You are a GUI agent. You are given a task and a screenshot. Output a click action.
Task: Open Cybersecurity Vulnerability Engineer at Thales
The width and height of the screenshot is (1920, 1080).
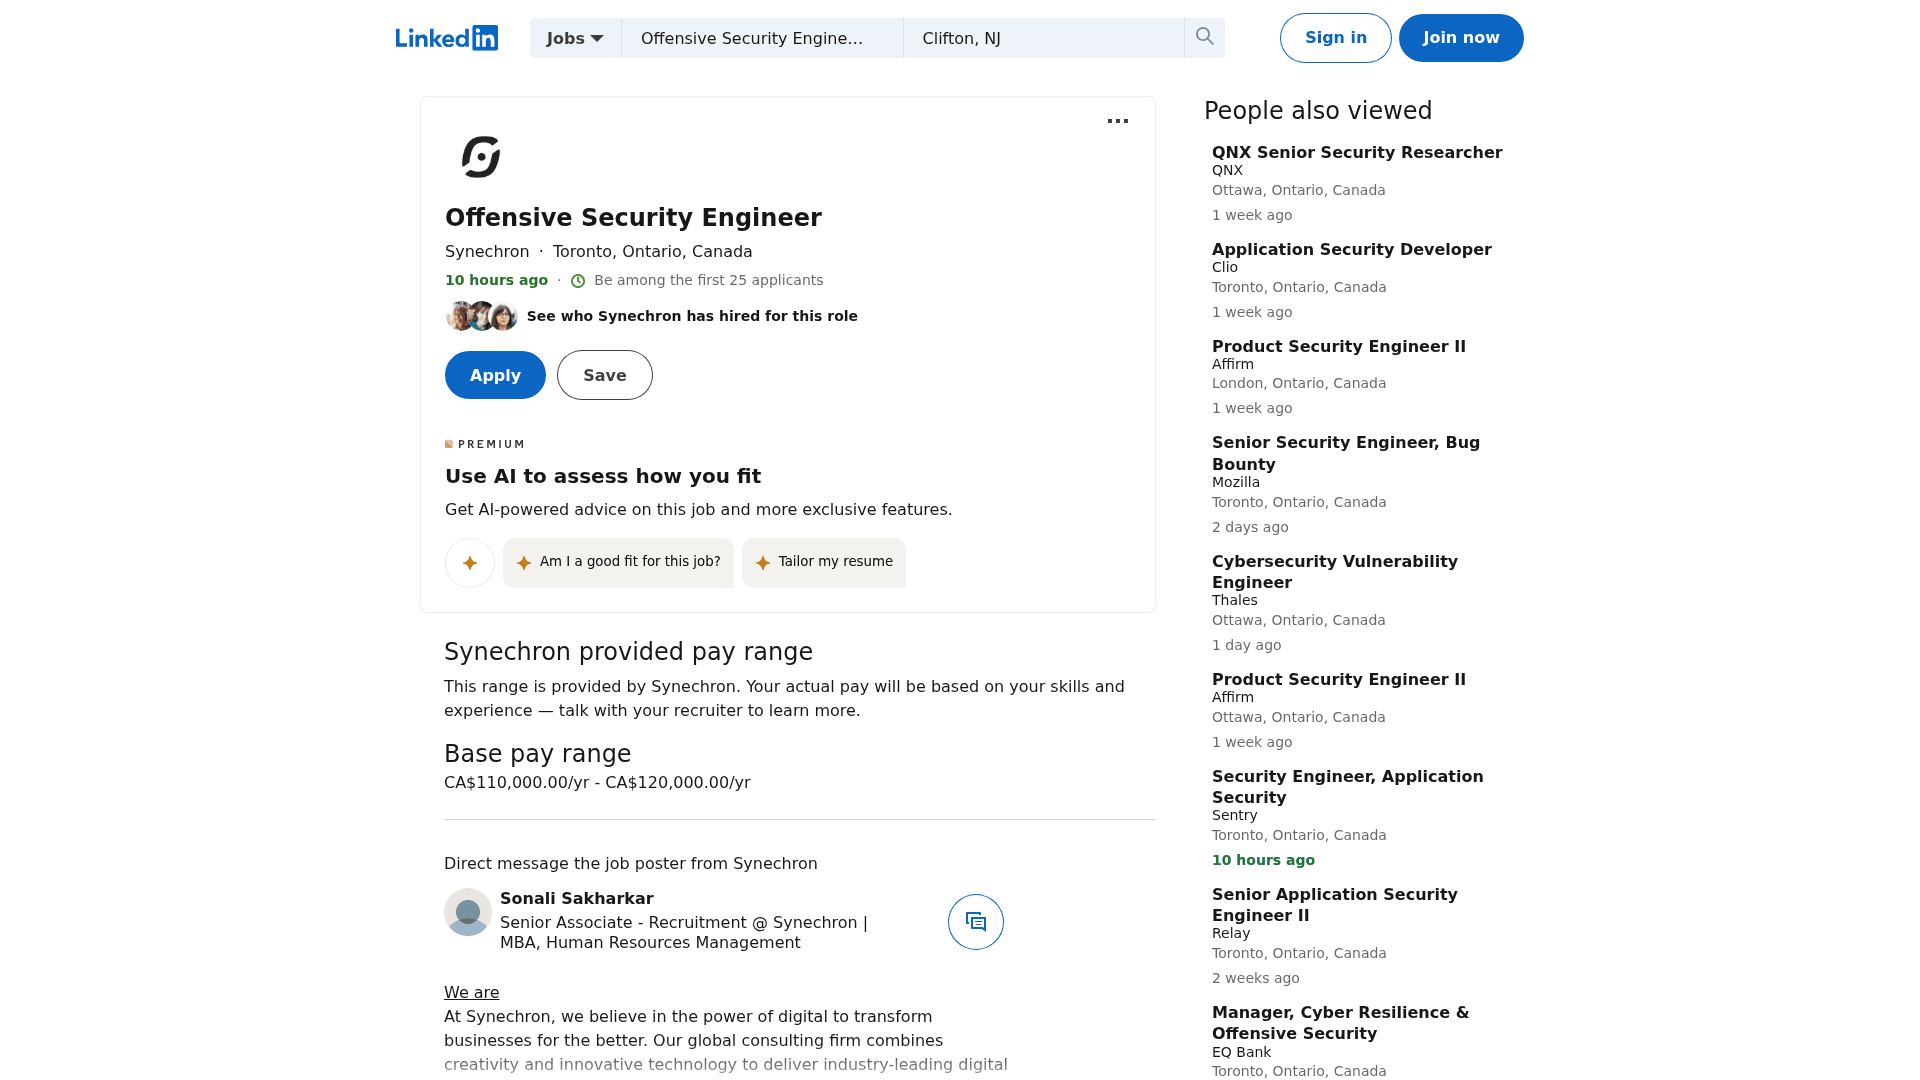click(x=1335, y=572)
